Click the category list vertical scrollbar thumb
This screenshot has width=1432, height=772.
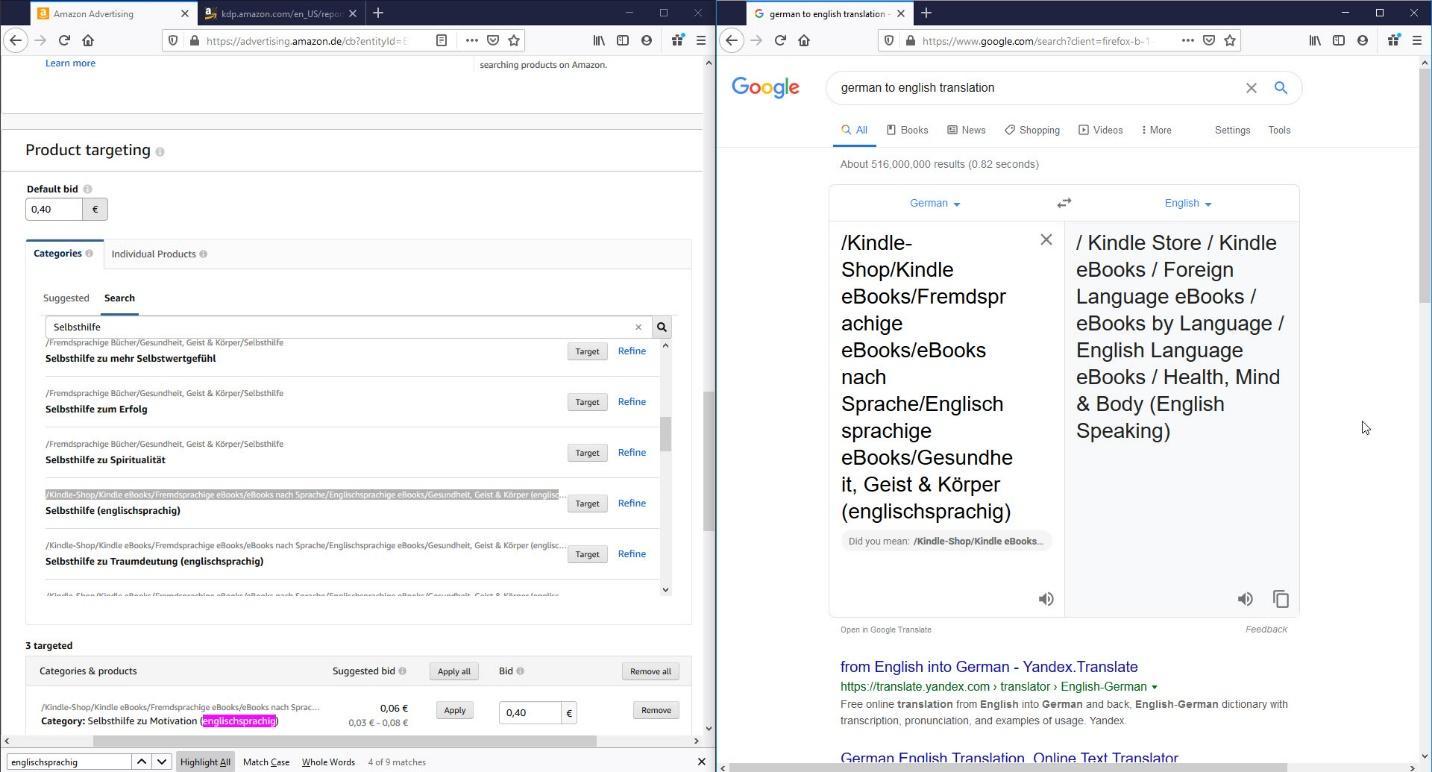click(x=665, y=434)
